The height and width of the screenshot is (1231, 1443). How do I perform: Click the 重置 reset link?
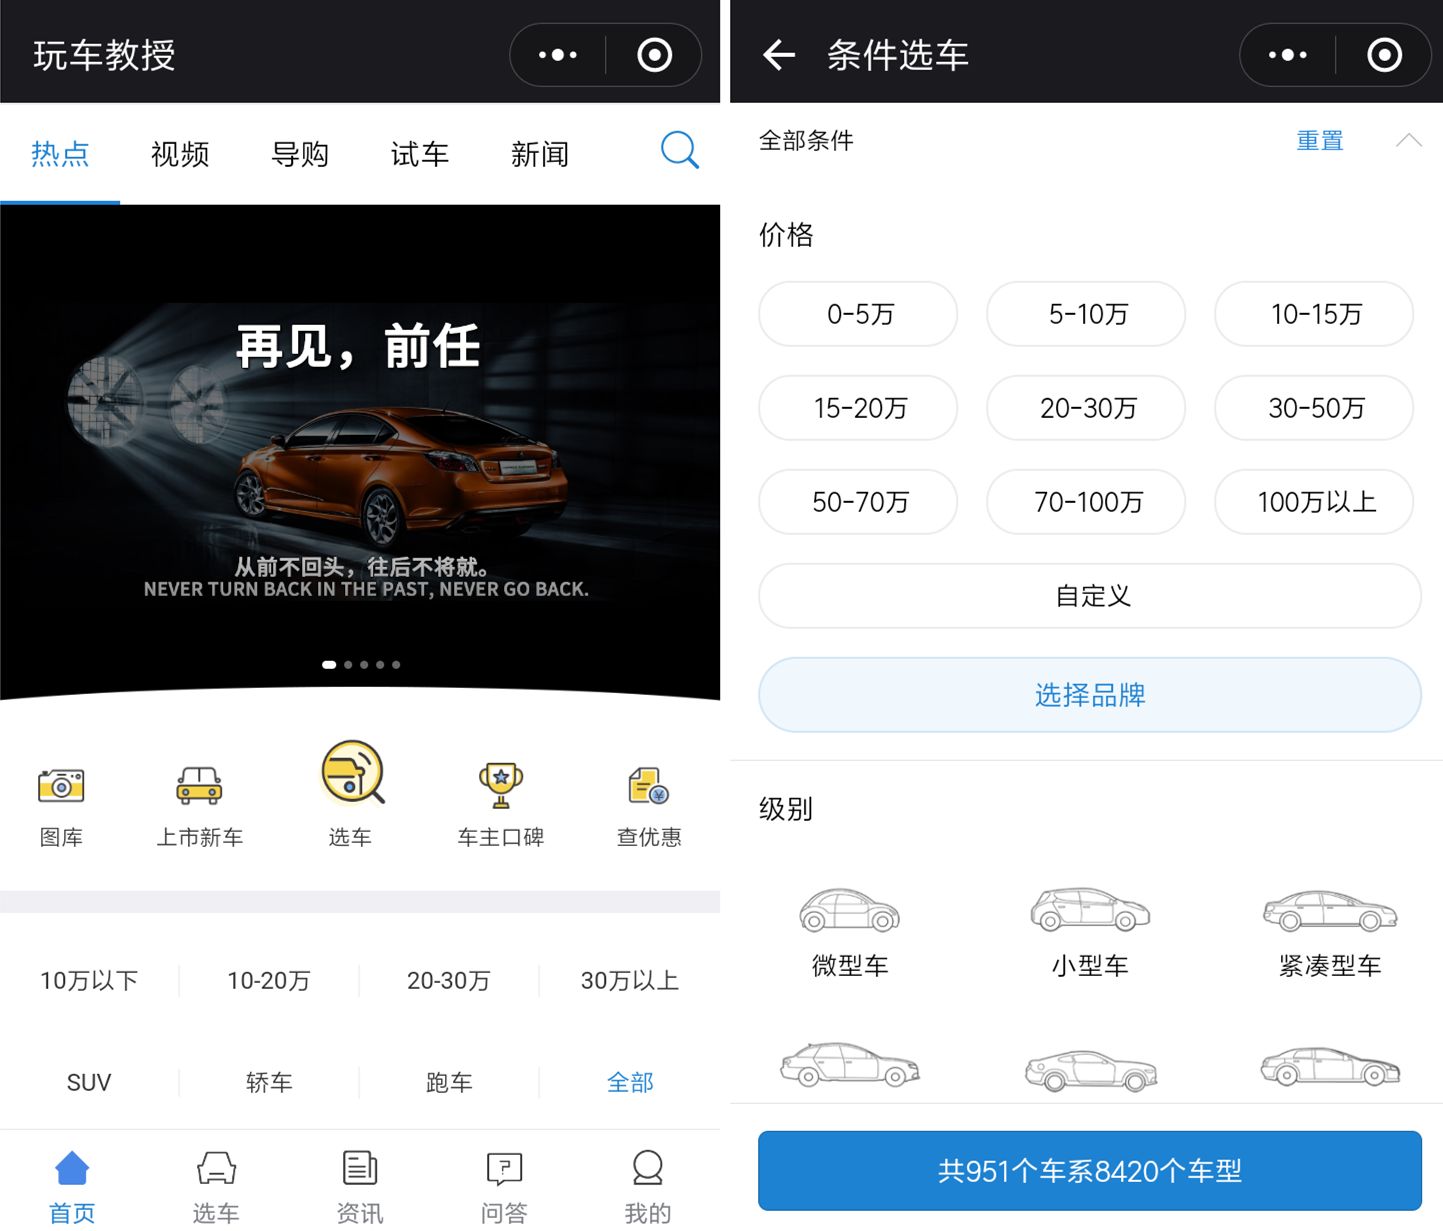1319,141
